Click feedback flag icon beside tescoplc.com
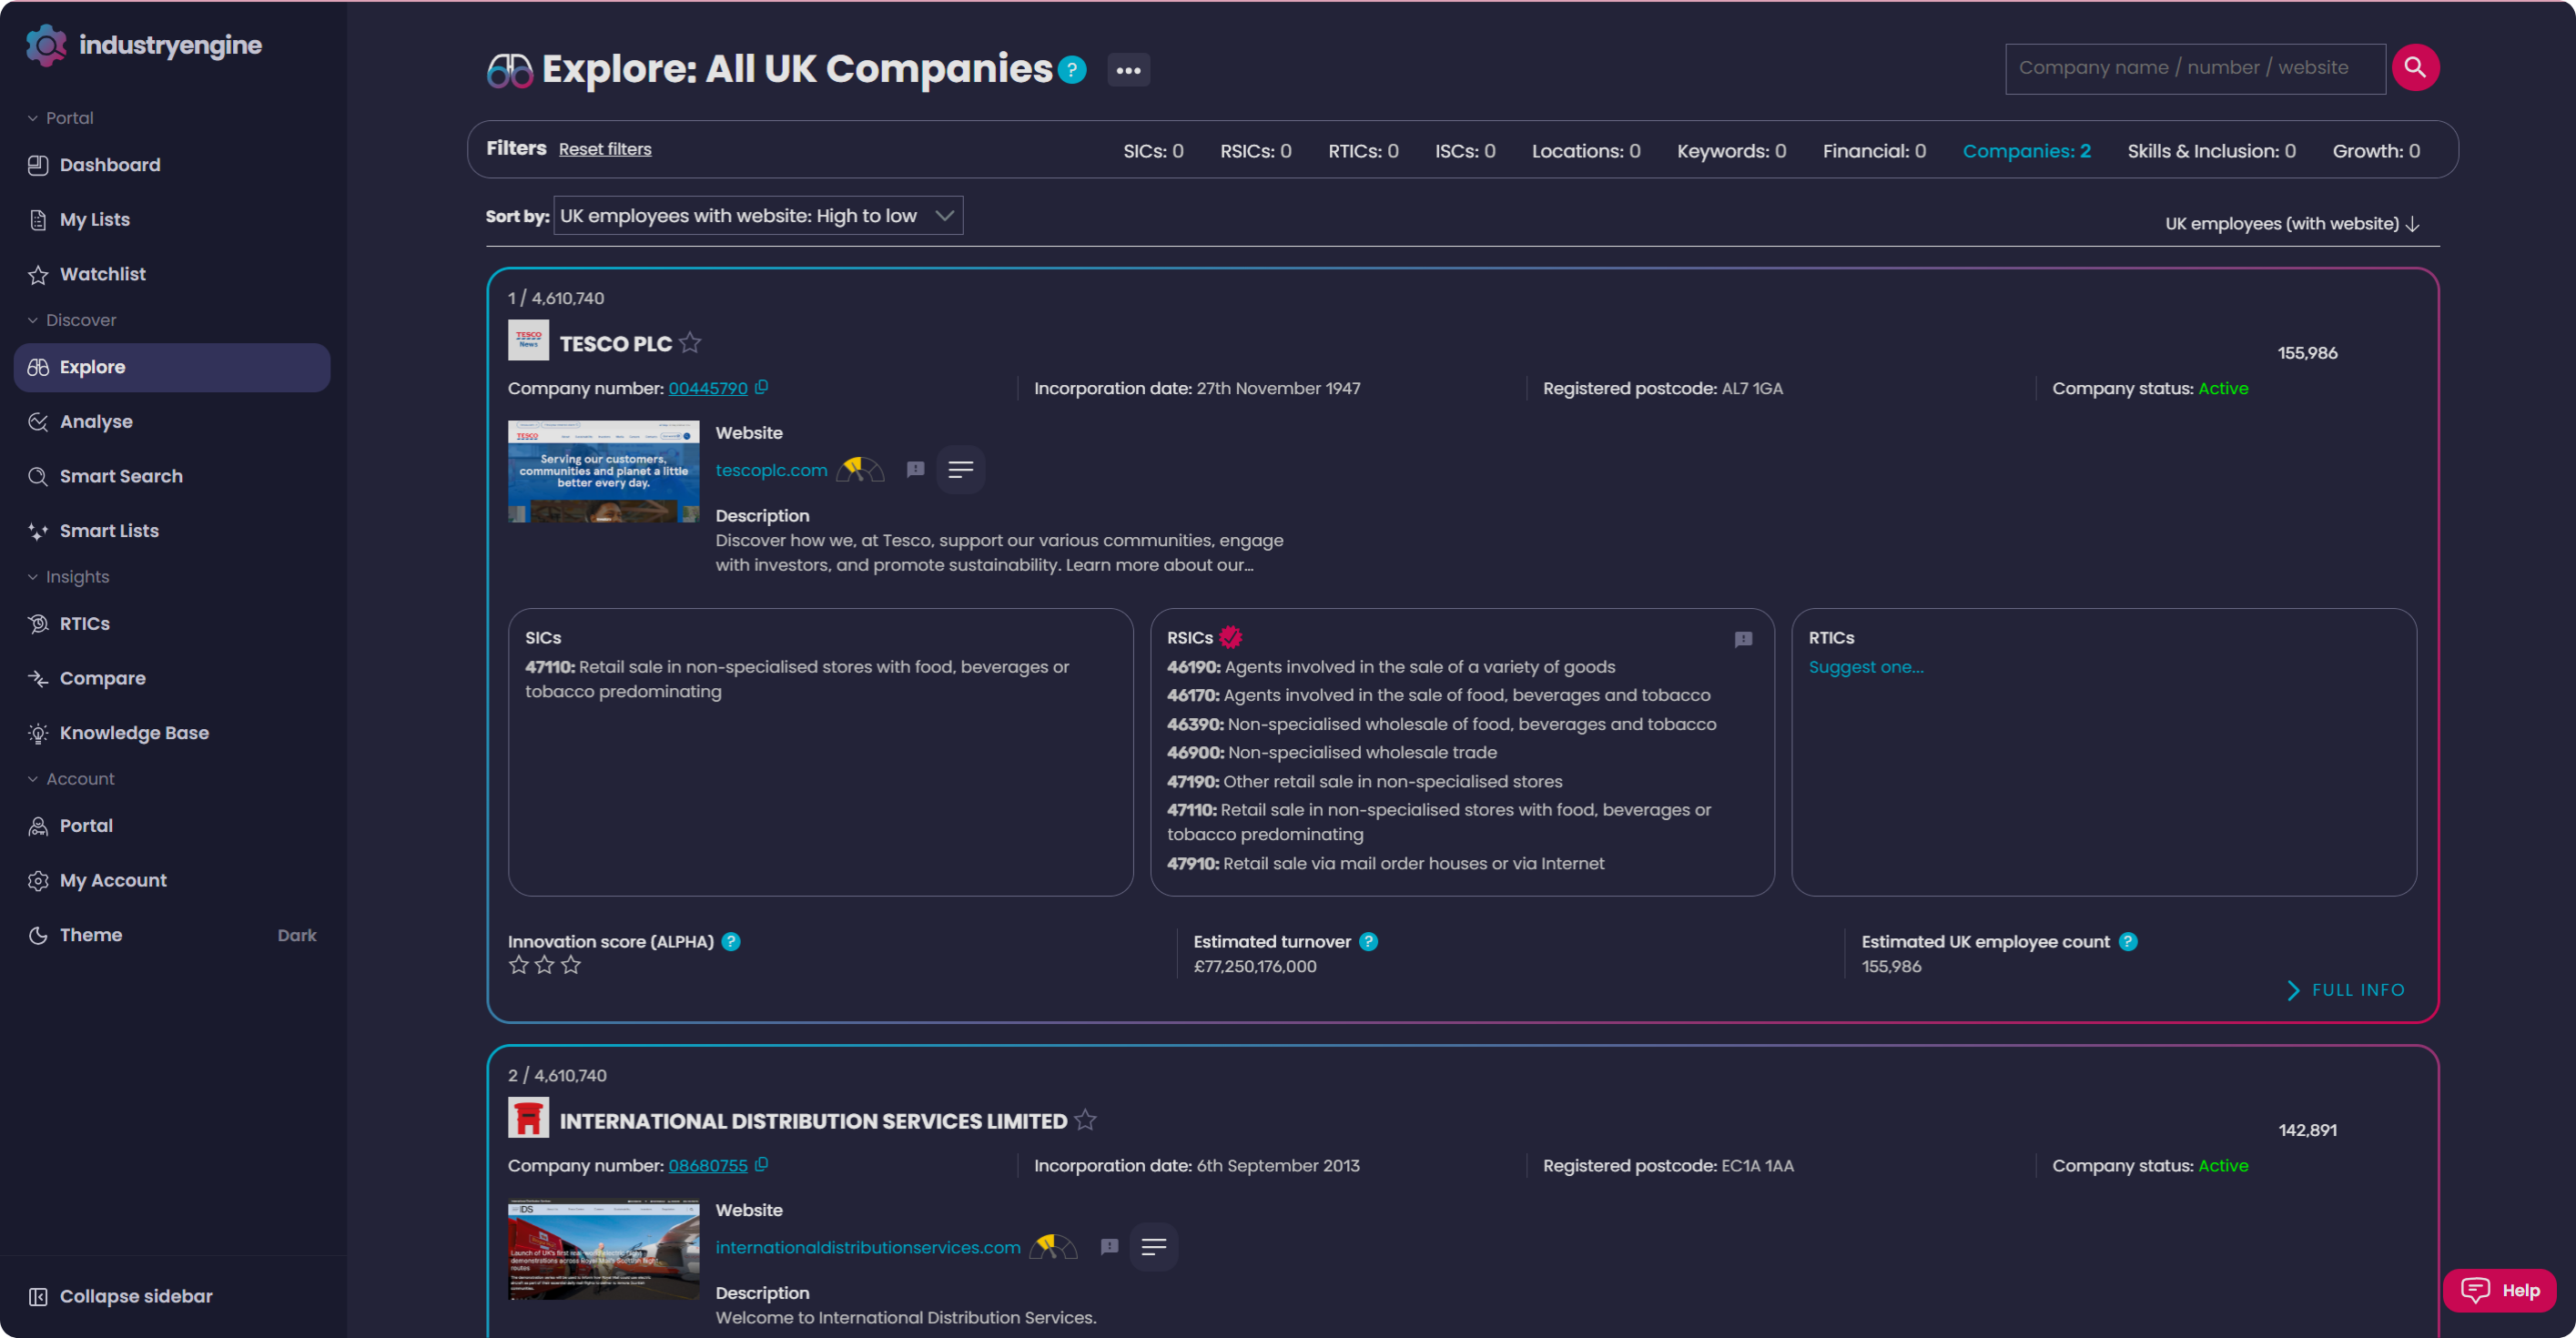 (915, 469)
